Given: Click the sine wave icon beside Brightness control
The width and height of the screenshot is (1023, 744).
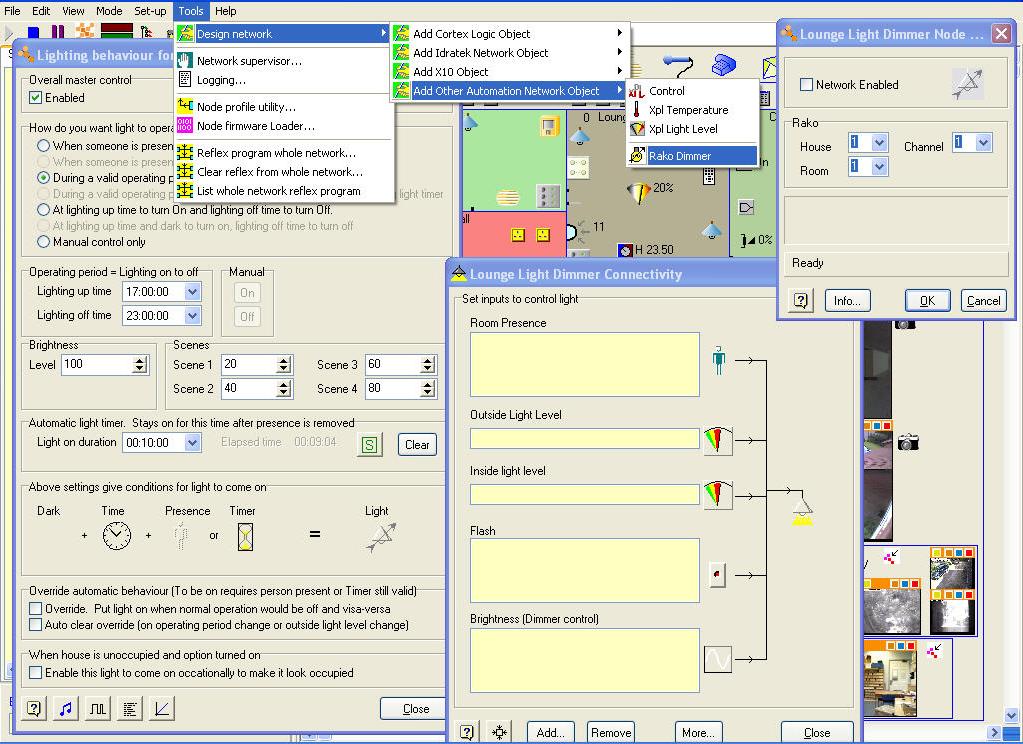Looking at the screenshot, I should pos(717,659).
